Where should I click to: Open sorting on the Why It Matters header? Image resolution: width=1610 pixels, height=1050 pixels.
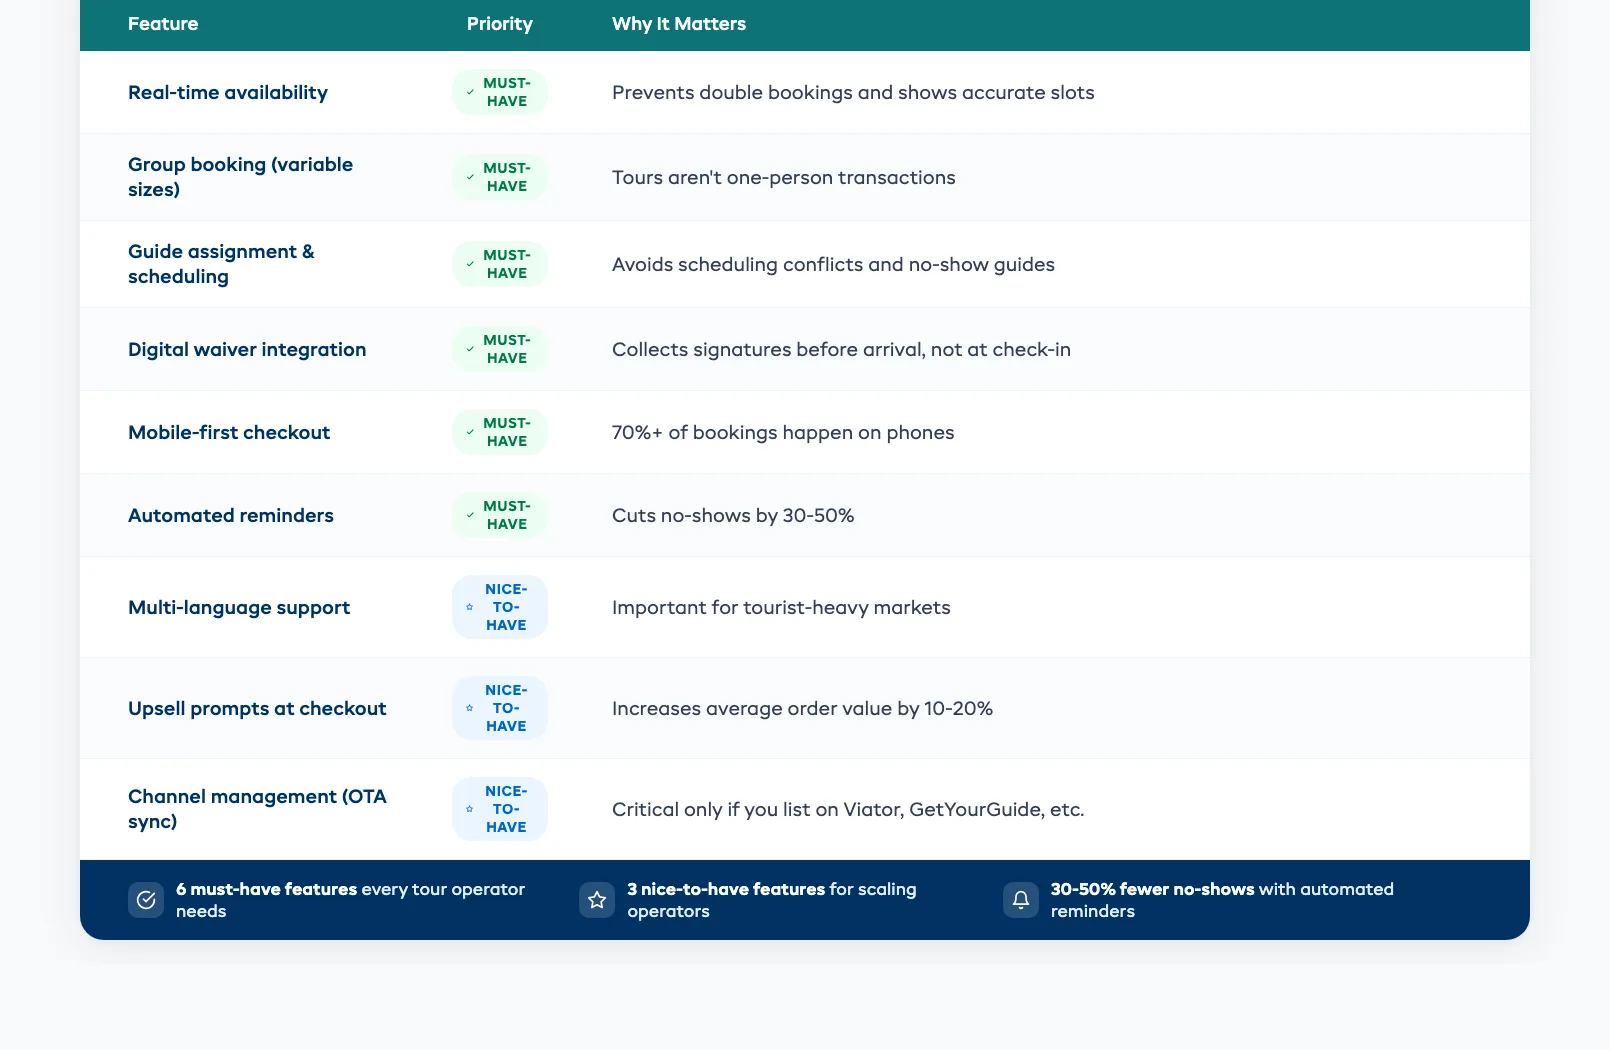[678, 23]
